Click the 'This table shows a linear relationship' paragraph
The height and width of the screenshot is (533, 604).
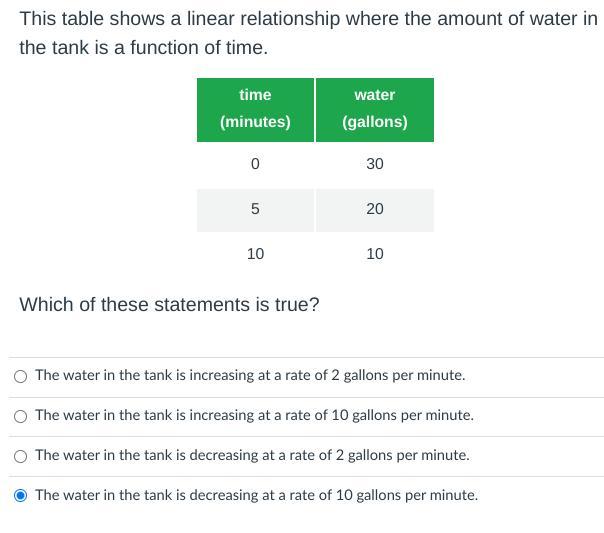pos(300,32)
